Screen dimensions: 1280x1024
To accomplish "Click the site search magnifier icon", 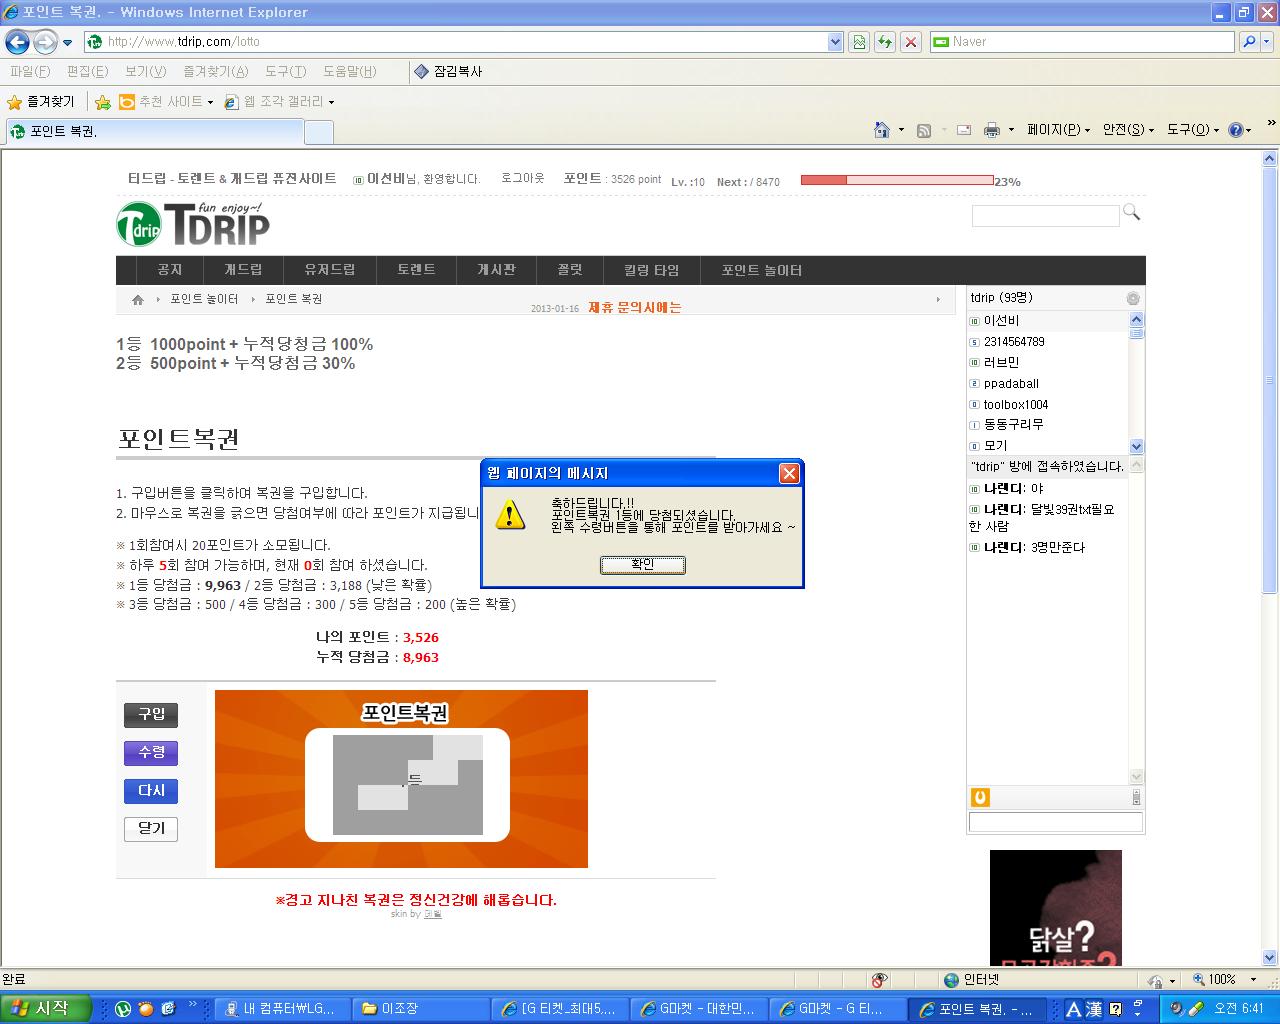I will 1131,212.
